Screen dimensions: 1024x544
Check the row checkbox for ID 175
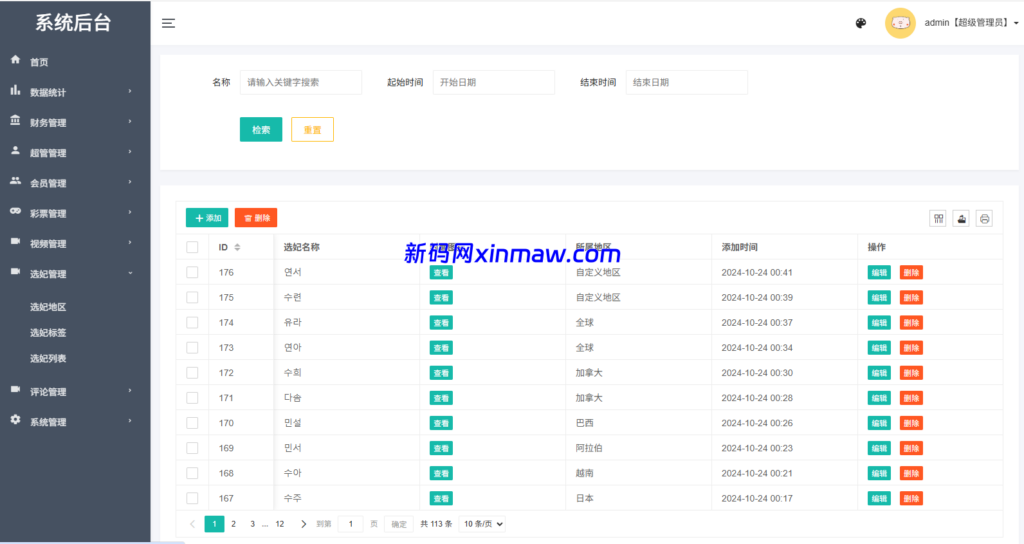[x=192, y=297]
